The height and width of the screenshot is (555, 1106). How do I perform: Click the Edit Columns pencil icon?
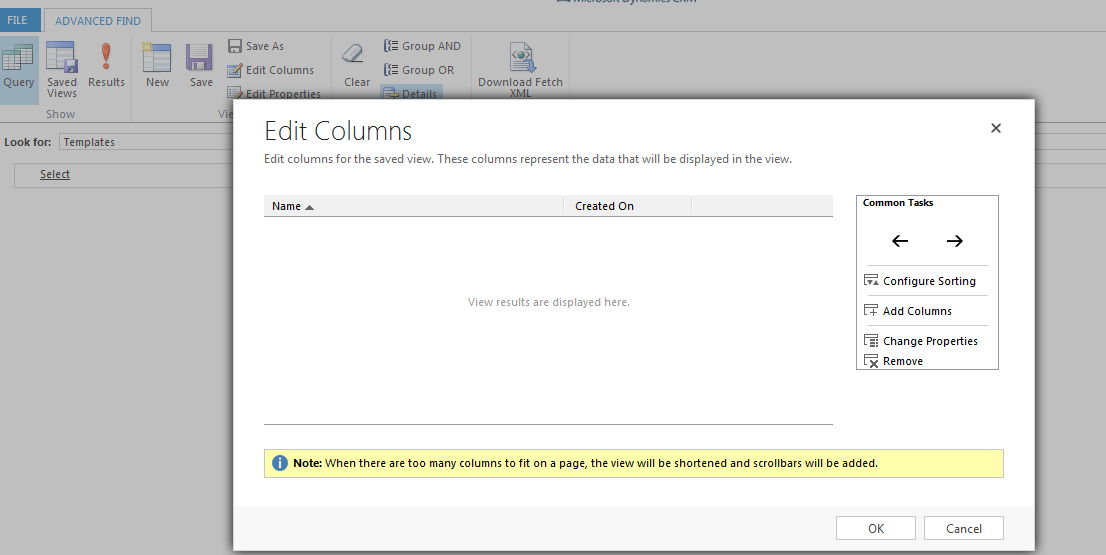pos(235,71)
